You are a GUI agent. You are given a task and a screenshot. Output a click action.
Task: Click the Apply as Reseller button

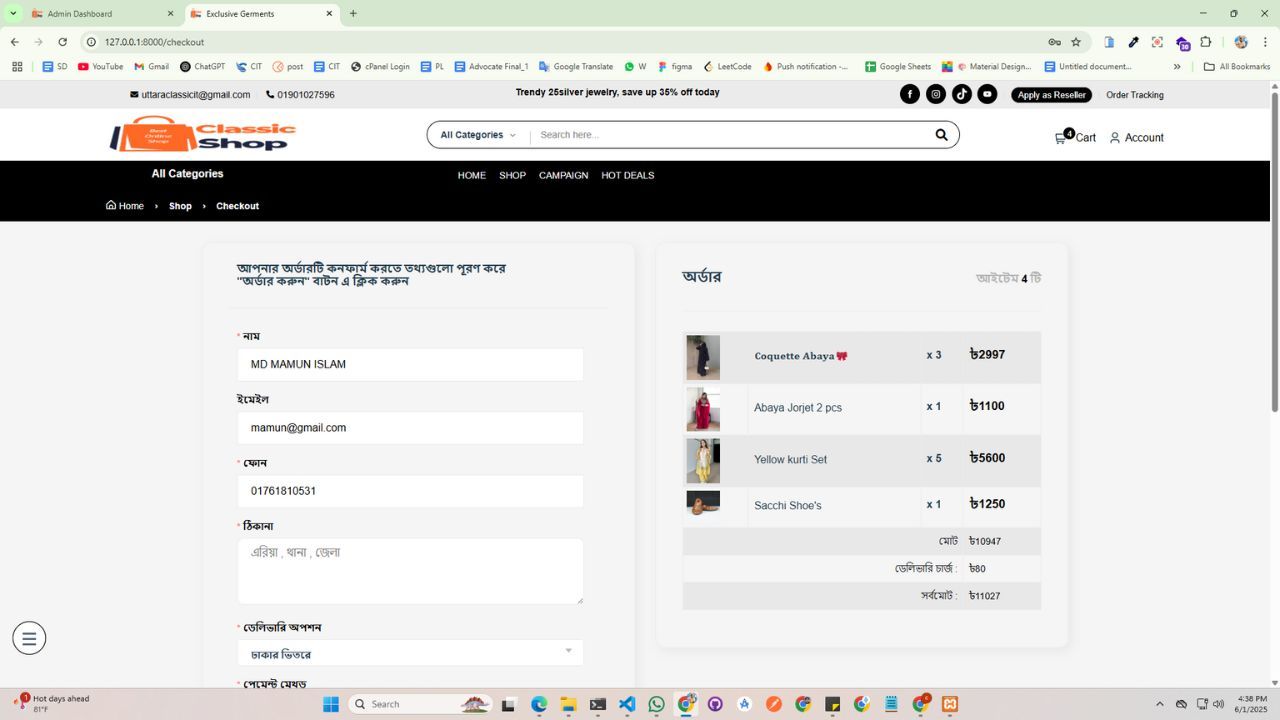click(x=1051, y=95)
